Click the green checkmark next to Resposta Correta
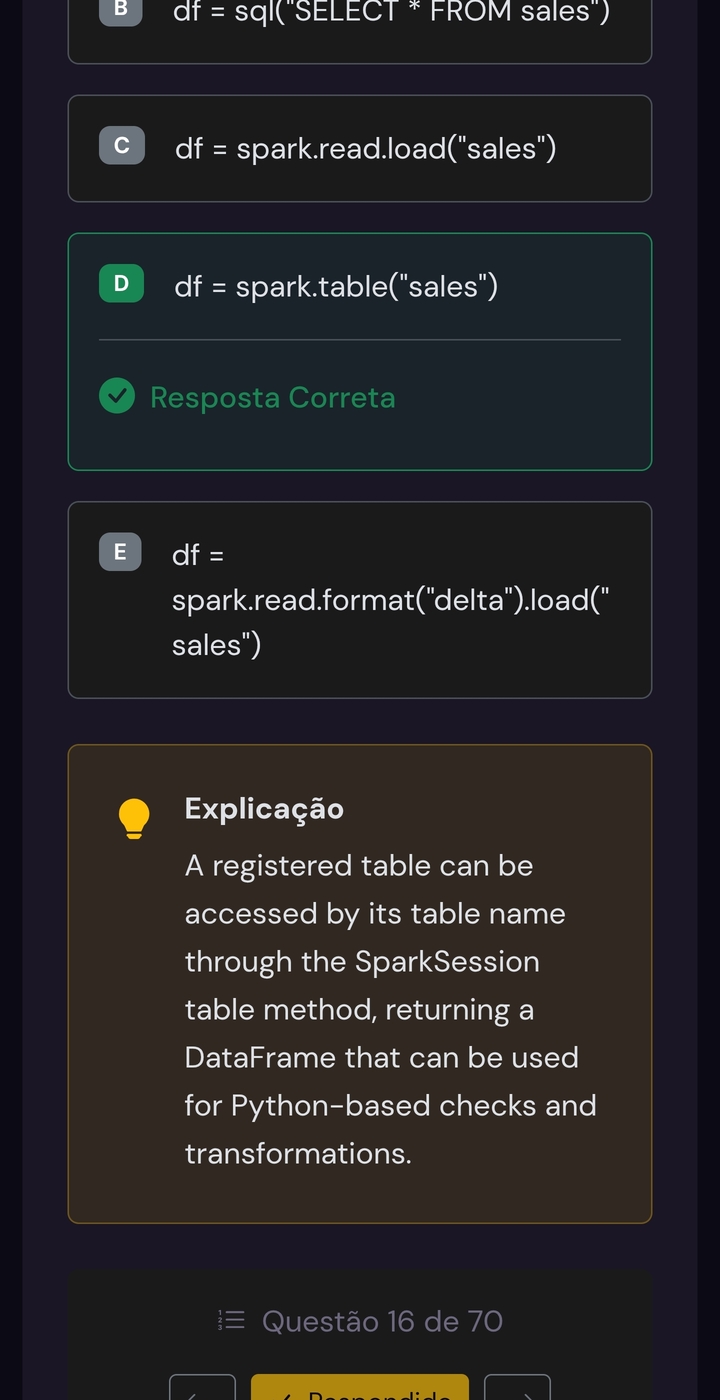The width and height of the screenshot is (720, 1400). point(117,396)
